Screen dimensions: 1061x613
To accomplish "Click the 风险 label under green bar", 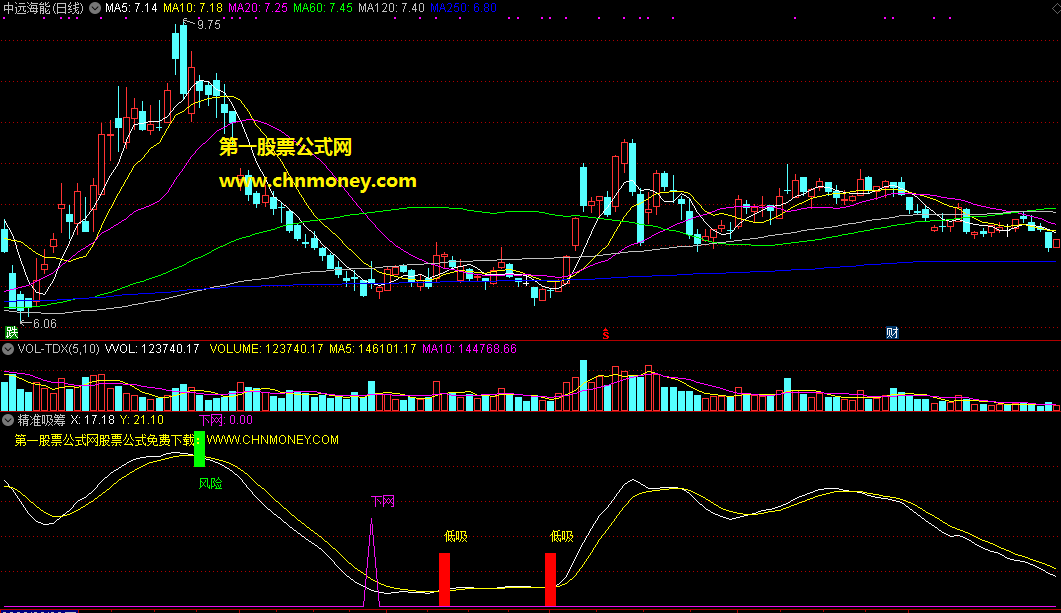I will pyautogui.click(x=210, y=484).
